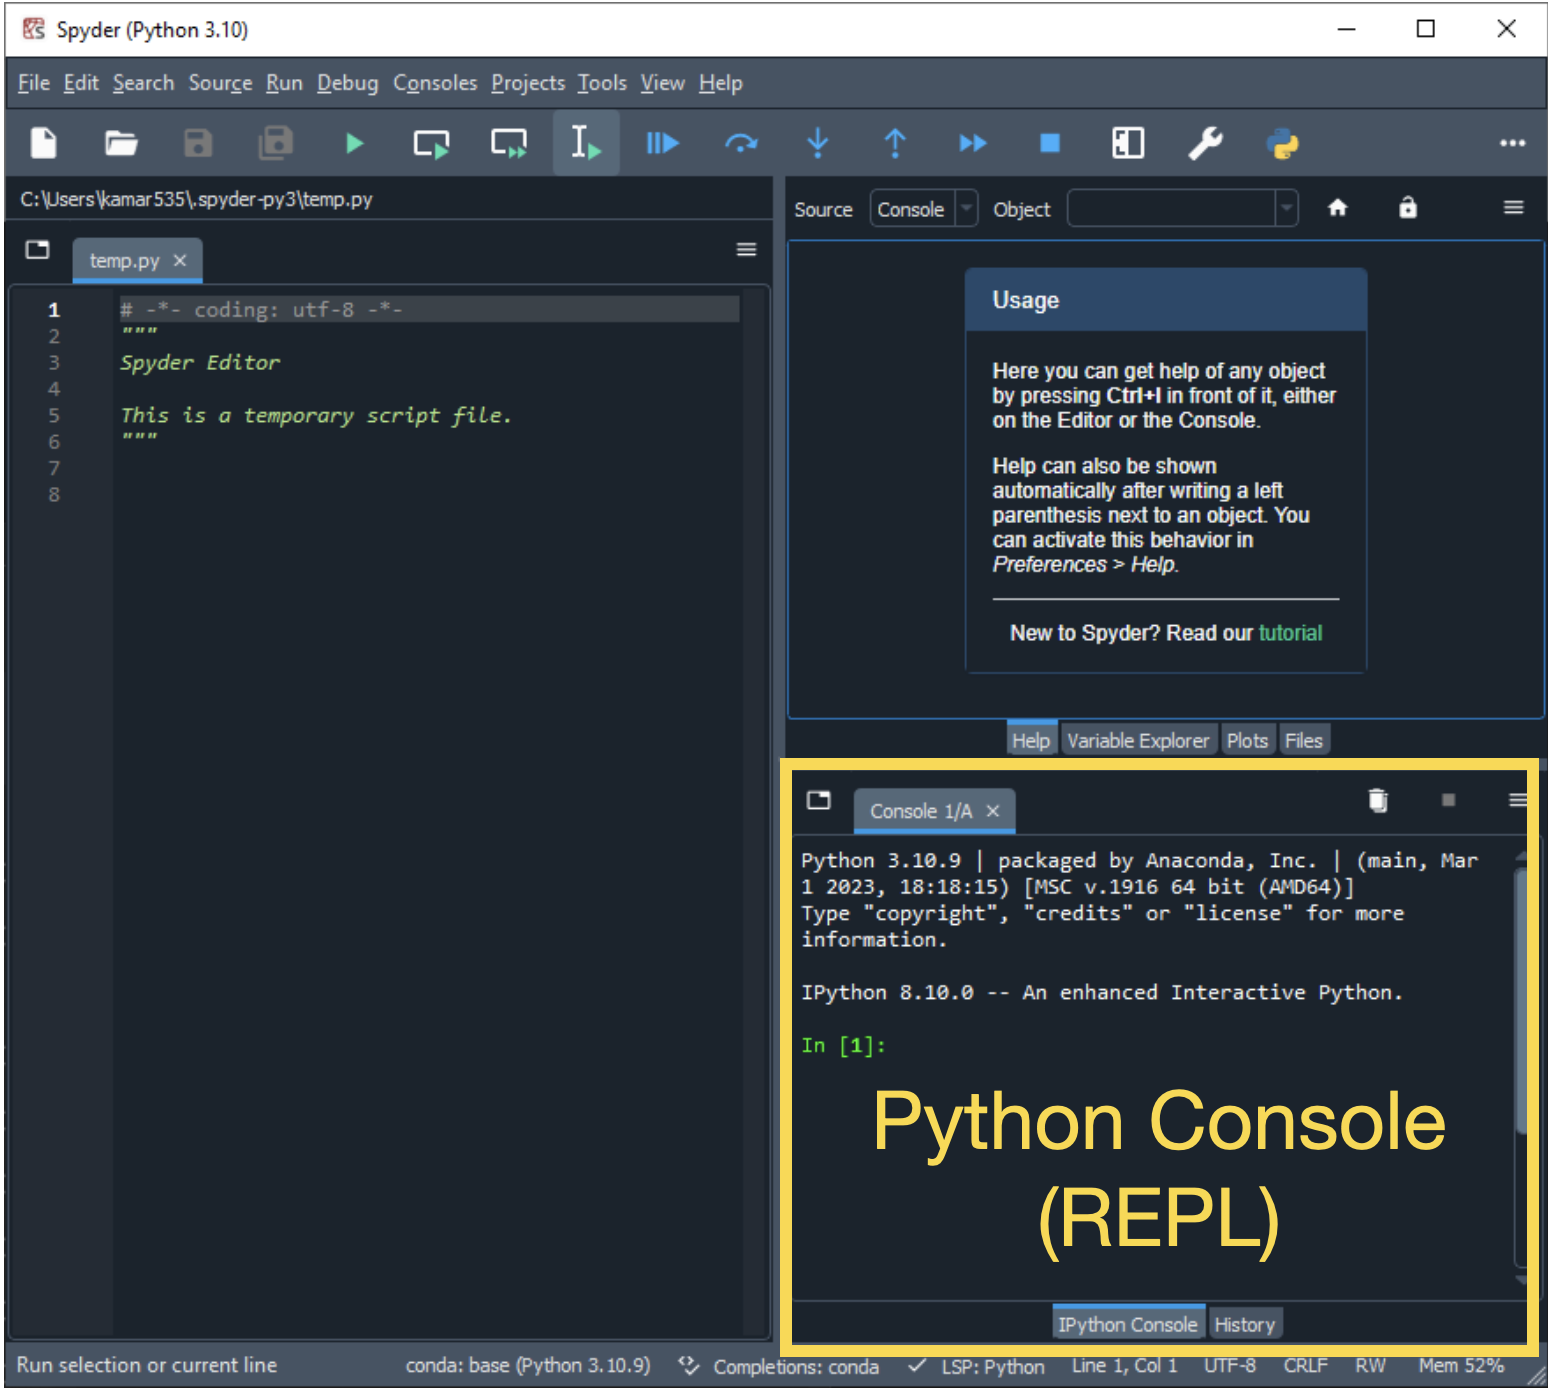1548x1388 pixels.
Task: Continue execution until next breakpoint icon
Action: (x=973, y=143)
